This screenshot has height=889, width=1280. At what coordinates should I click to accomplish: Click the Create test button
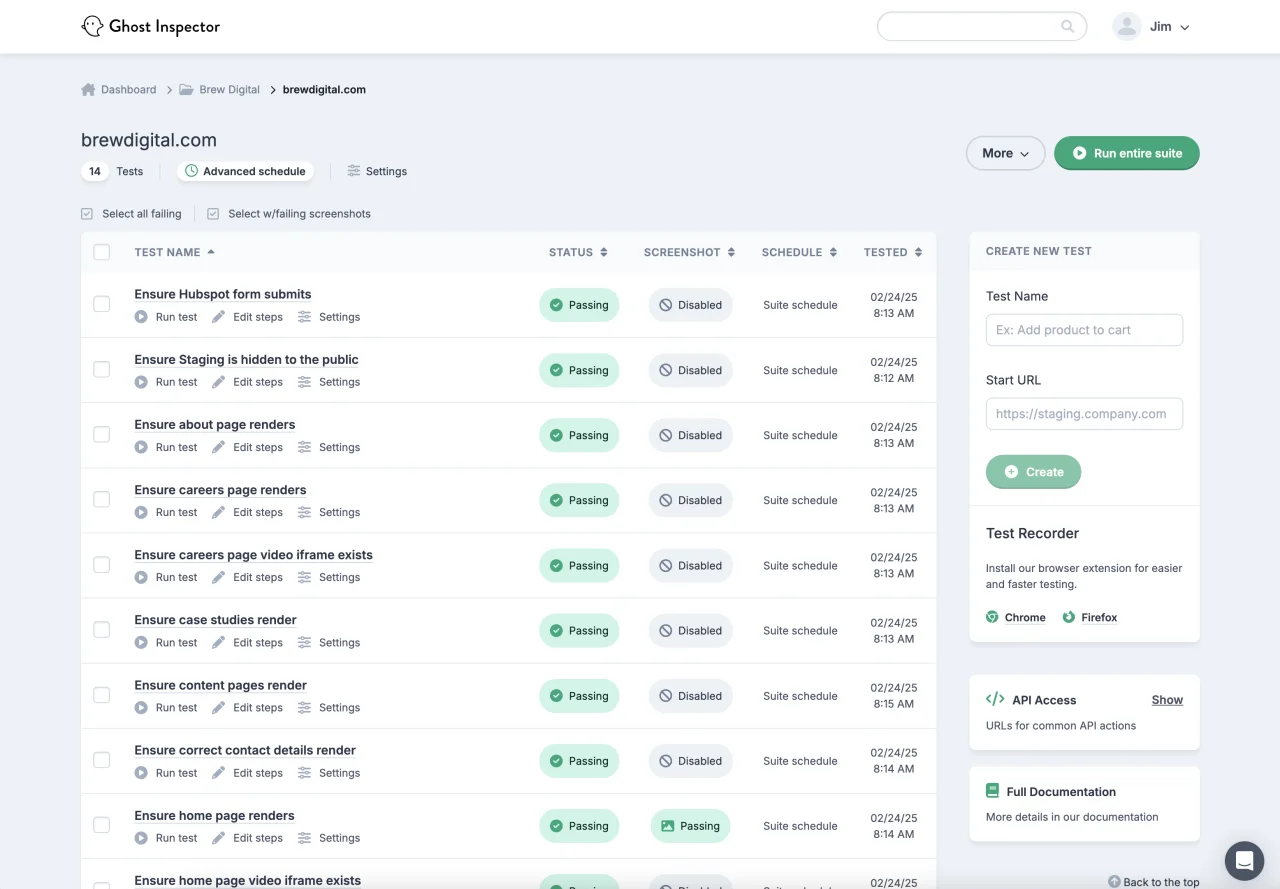tap(1033, 471)
